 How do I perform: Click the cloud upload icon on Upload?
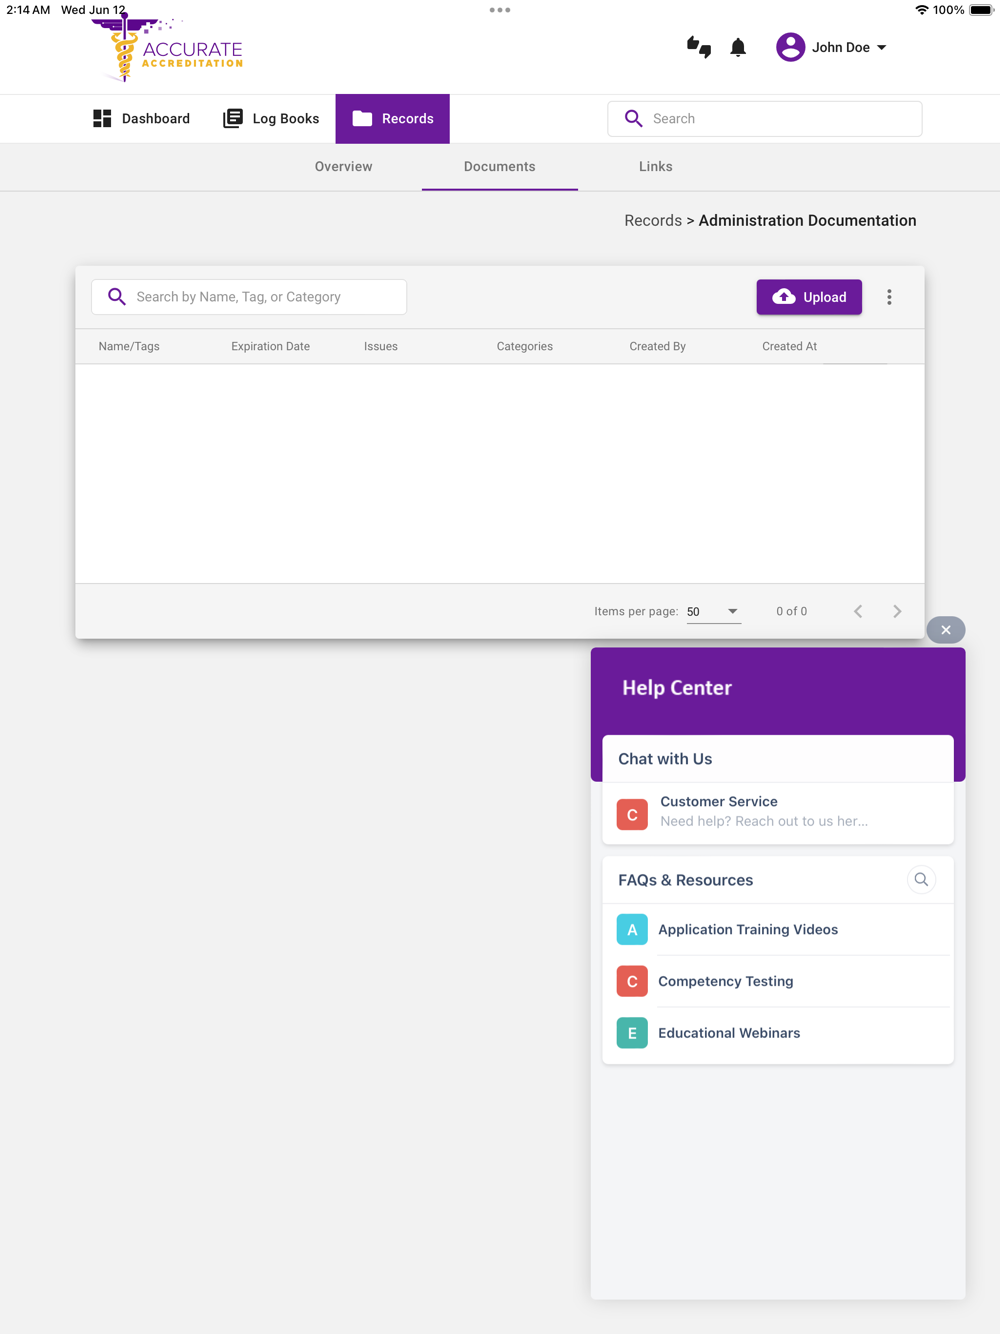pos(784,297)
